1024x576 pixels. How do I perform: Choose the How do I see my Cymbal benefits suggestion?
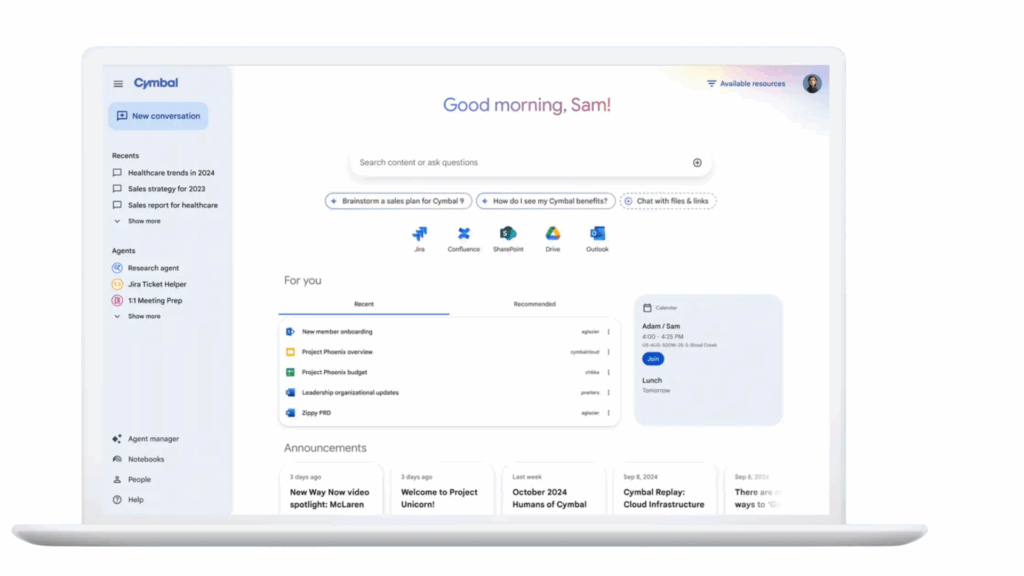545,201
